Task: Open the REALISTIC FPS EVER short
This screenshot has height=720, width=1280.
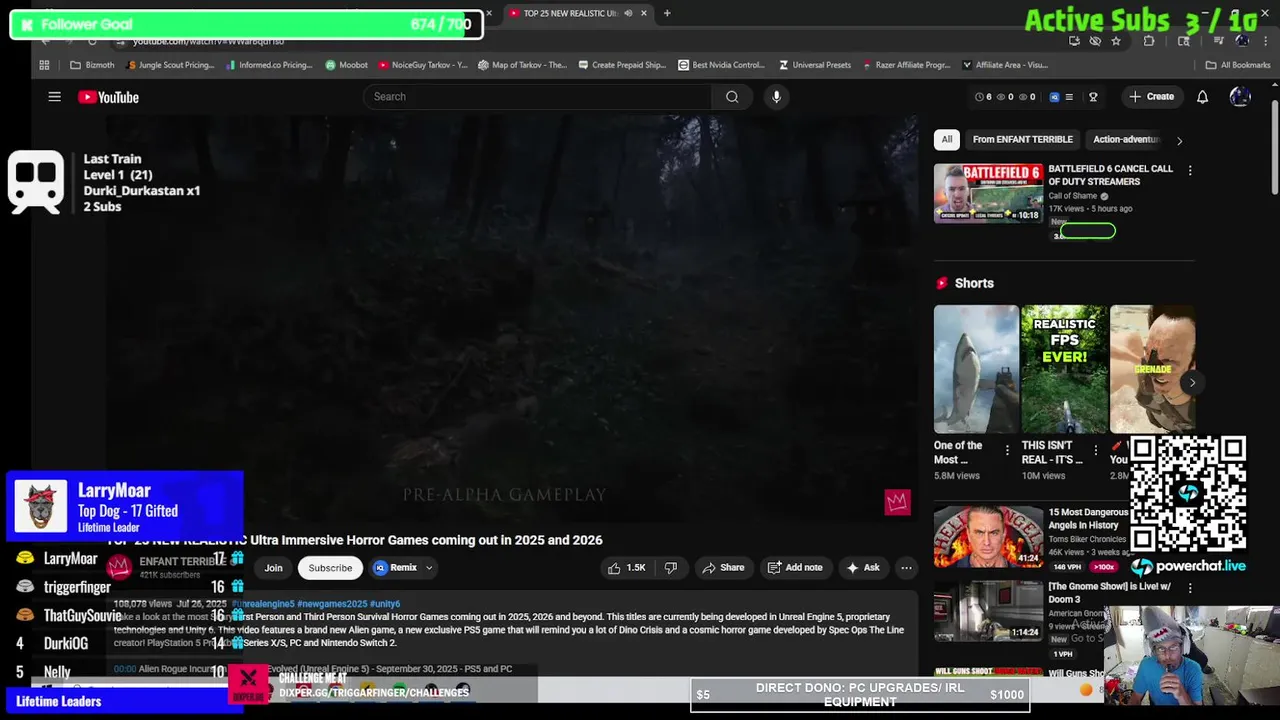Action: point(1064,369)
